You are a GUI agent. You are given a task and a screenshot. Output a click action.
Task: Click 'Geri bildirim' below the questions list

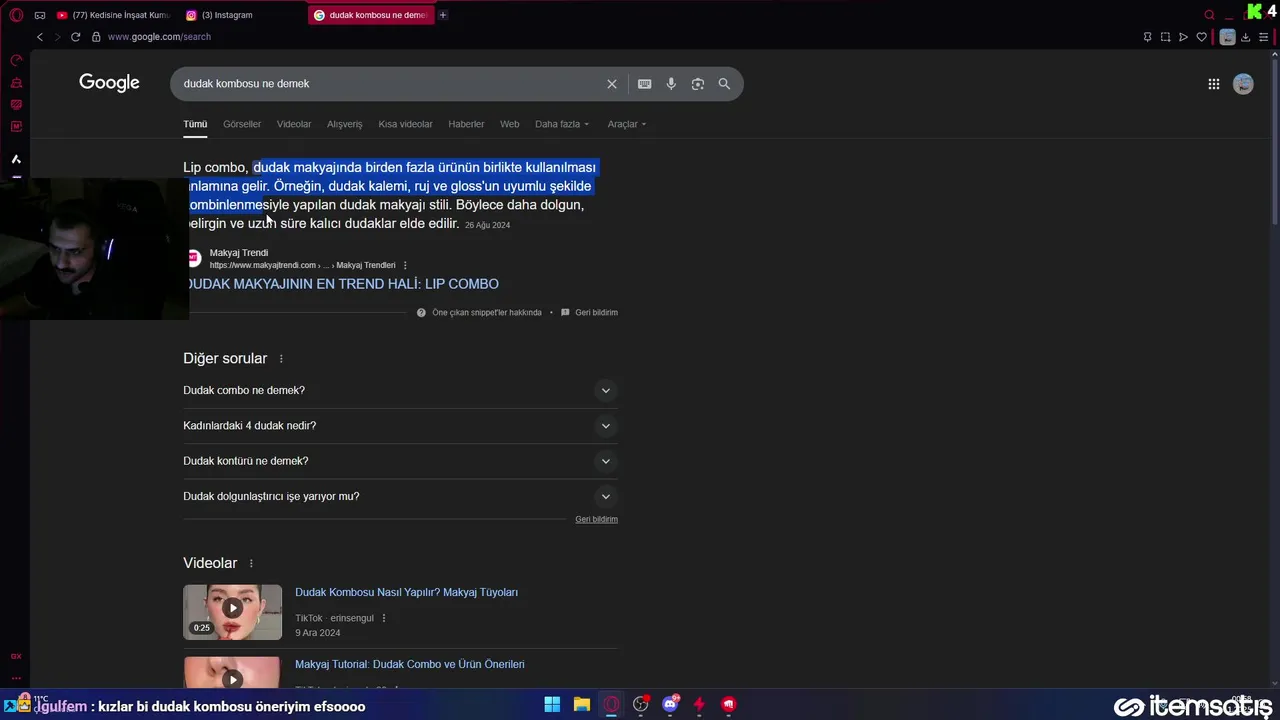pyautogui.click(x=596, y=520)
